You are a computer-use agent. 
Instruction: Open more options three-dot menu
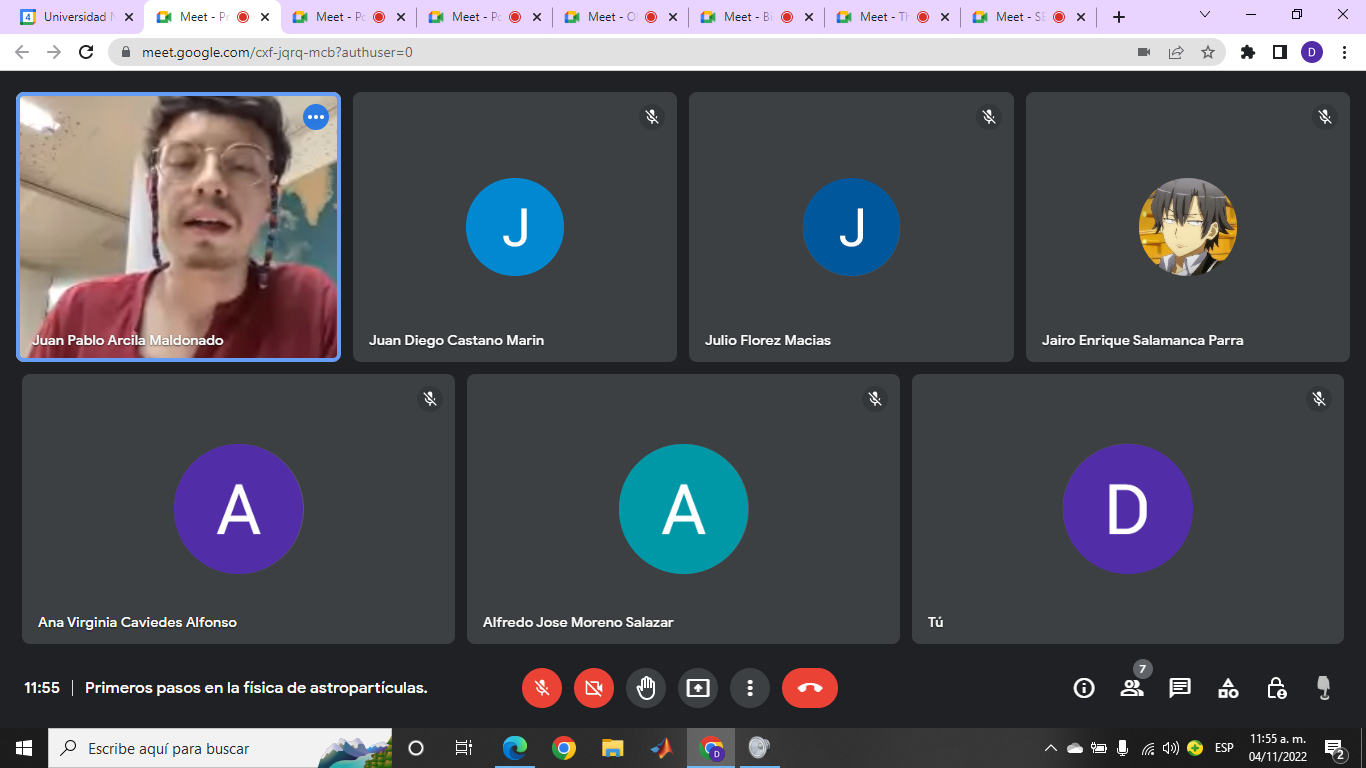coord(750,688)
